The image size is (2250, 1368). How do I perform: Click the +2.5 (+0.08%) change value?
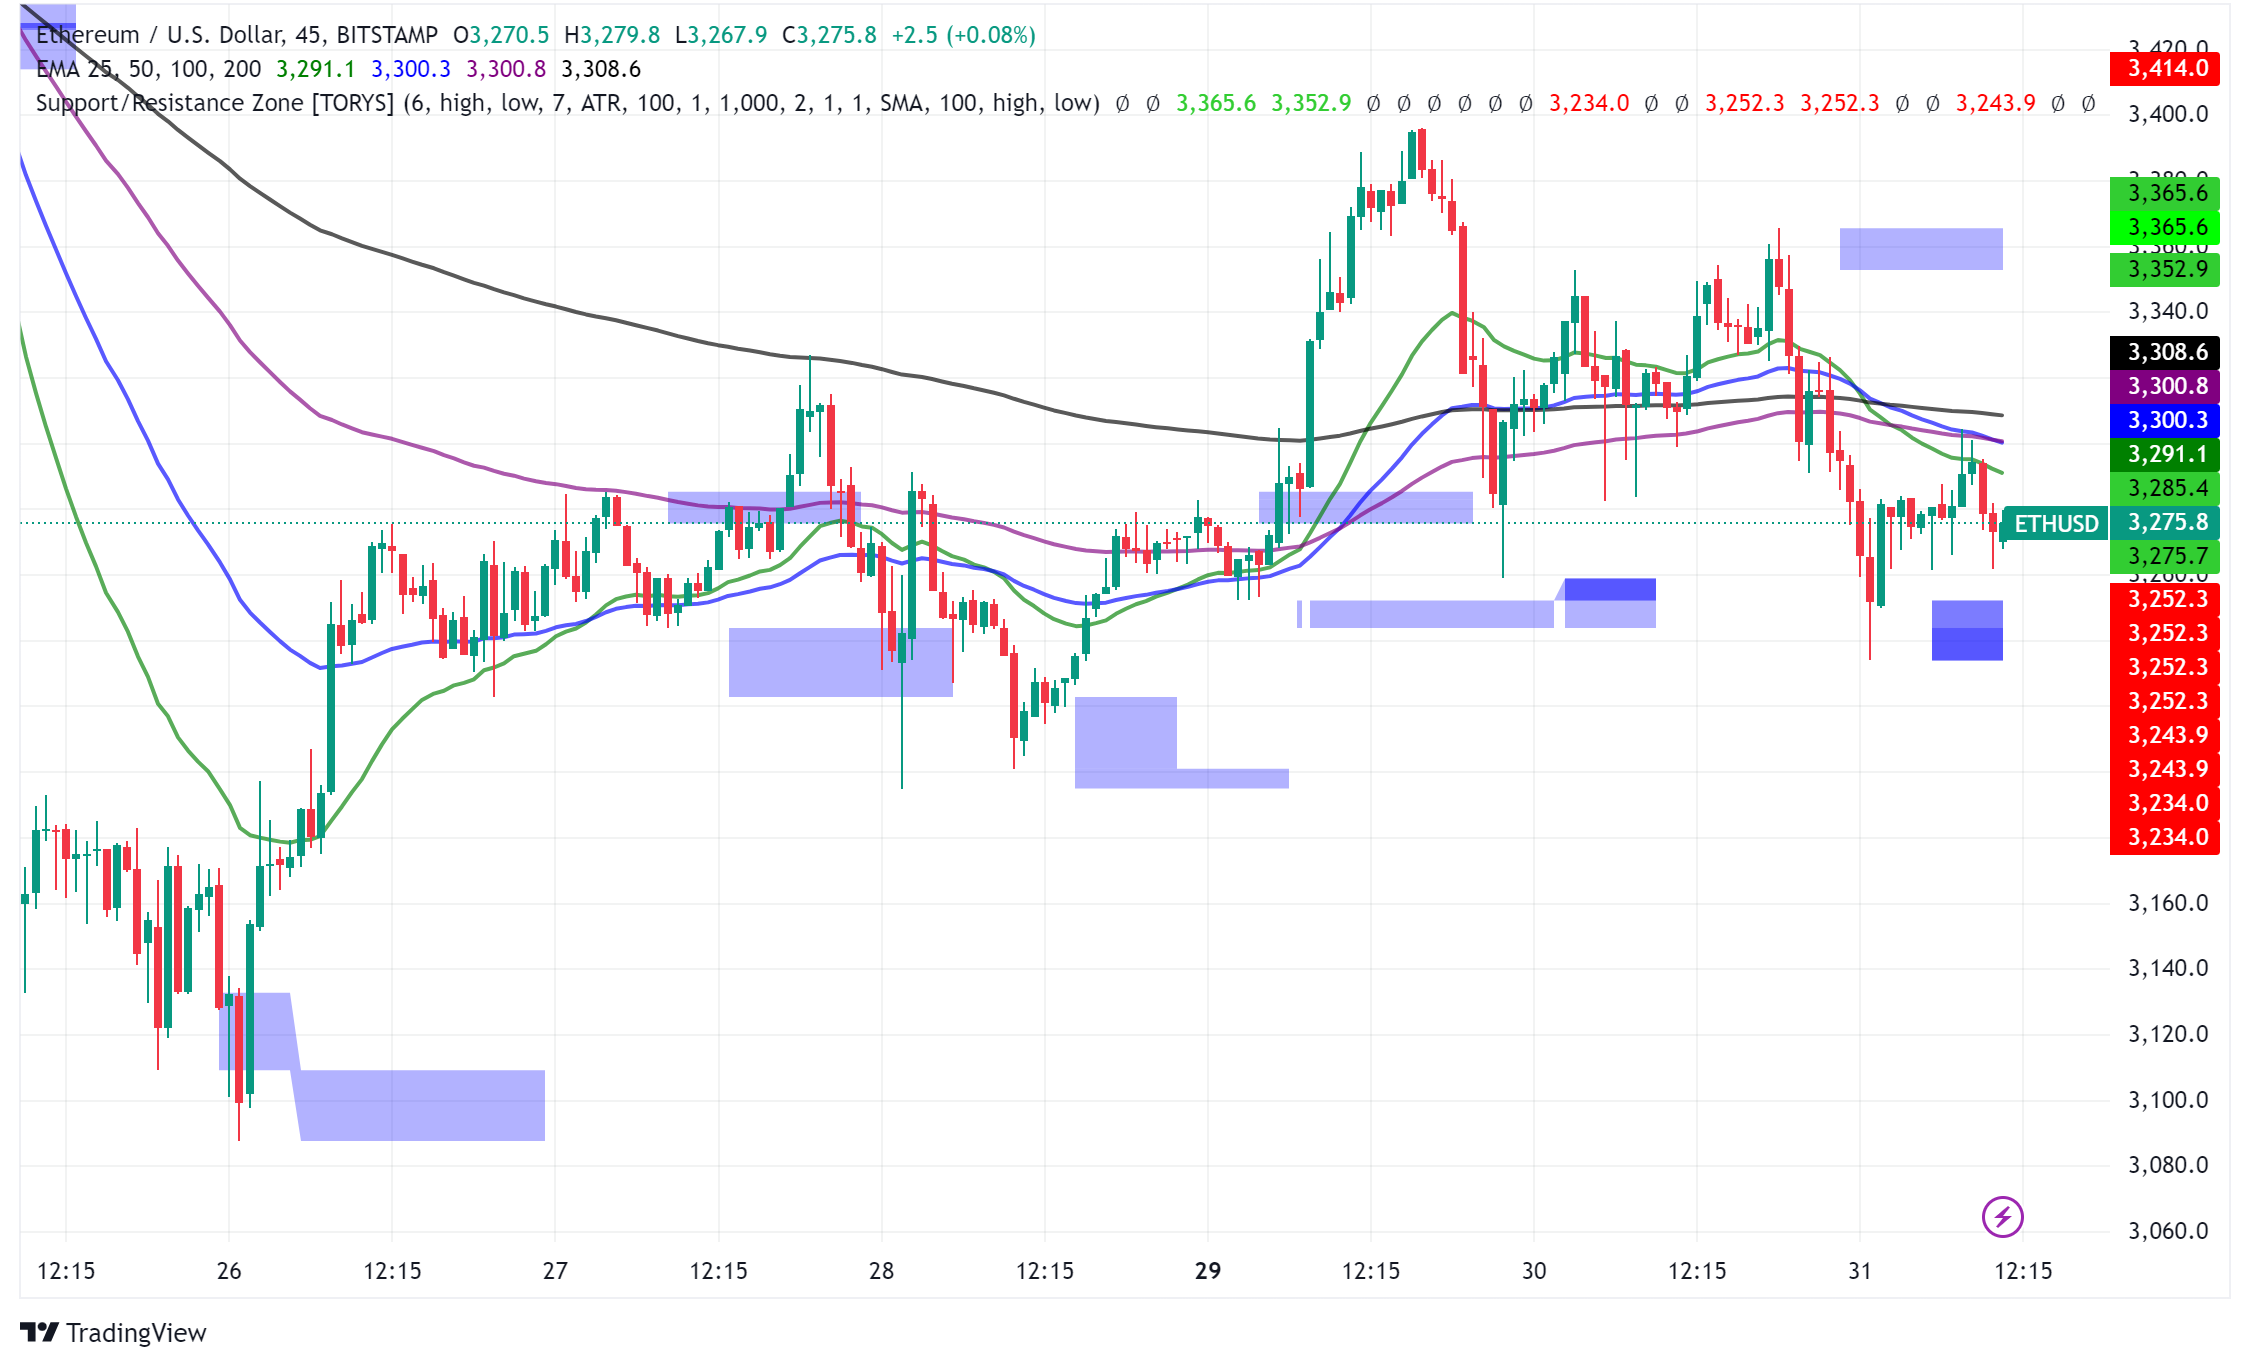963,35
